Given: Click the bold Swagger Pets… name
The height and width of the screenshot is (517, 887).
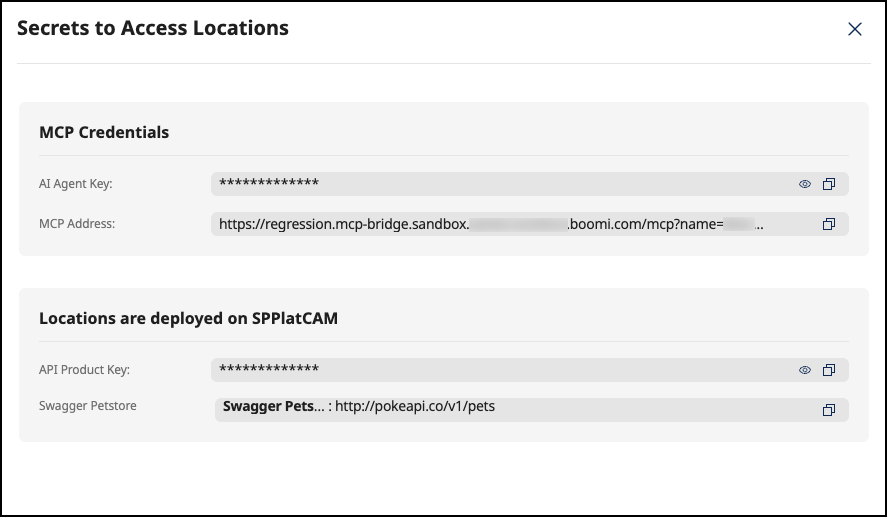Looking at the screenshot, I should tap(268, 407).
